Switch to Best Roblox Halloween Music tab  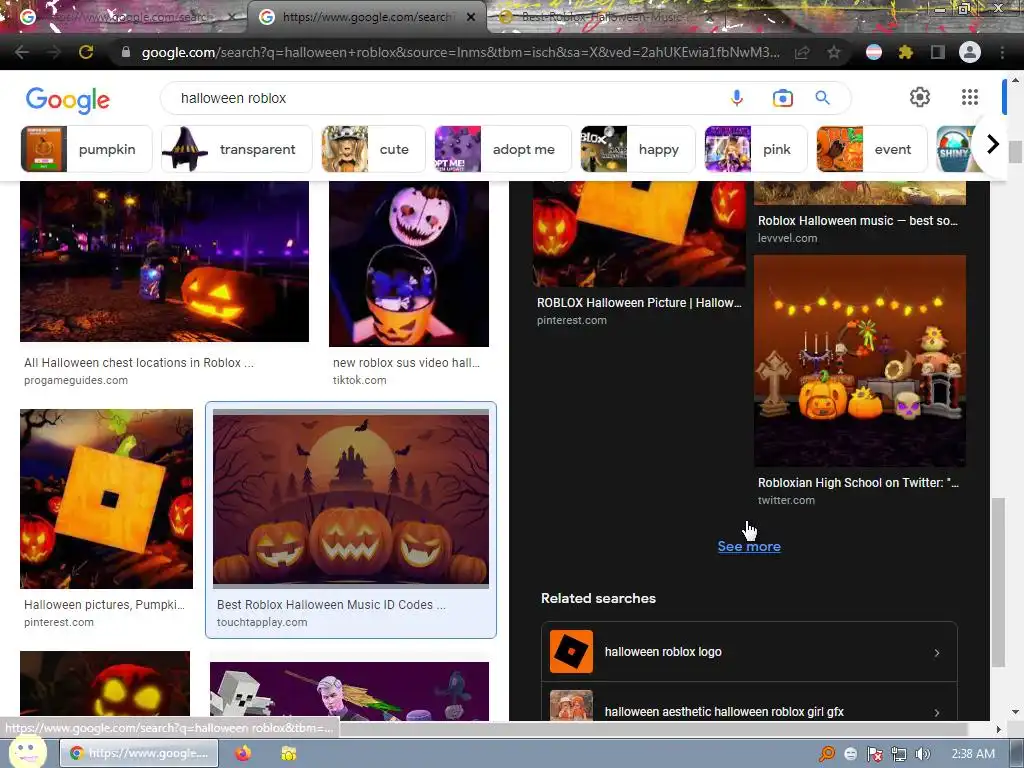[x=601, y=17]
